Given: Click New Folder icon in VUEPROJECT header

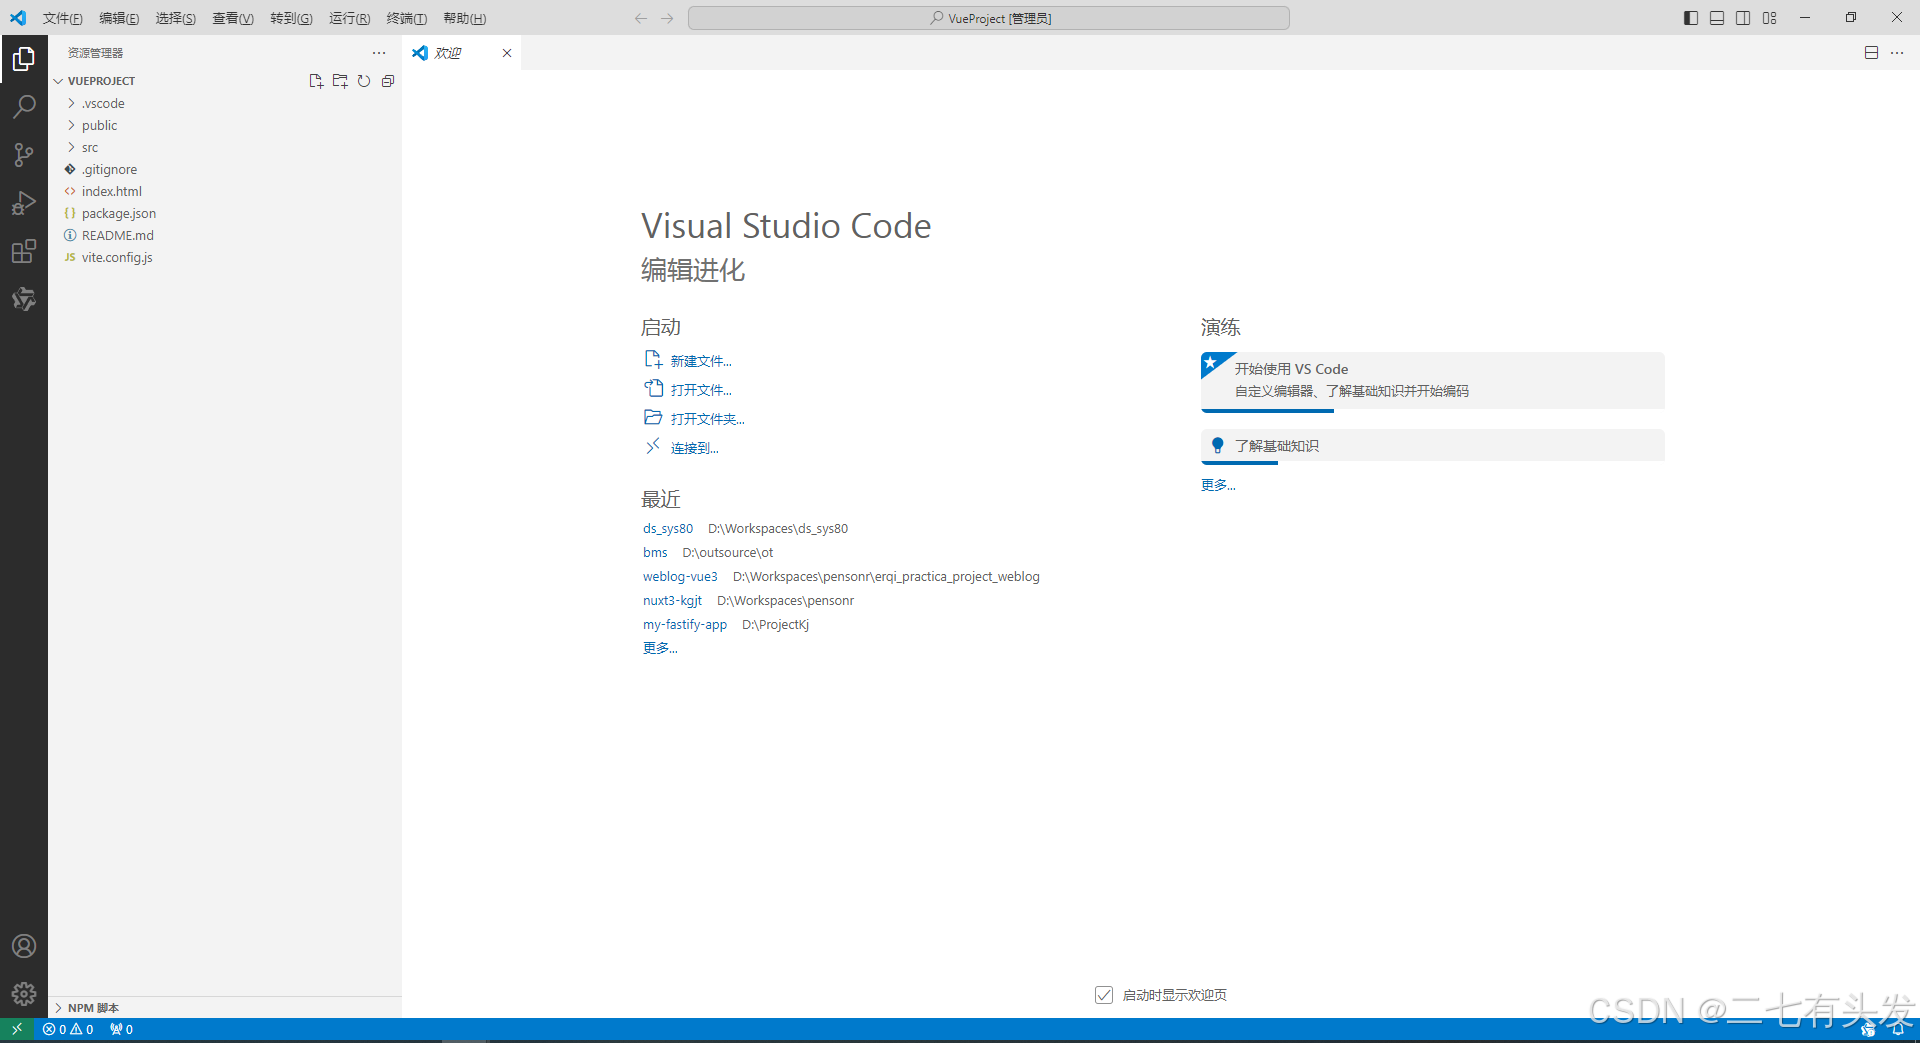Looking at the screenshot, I should click(340, 81).
